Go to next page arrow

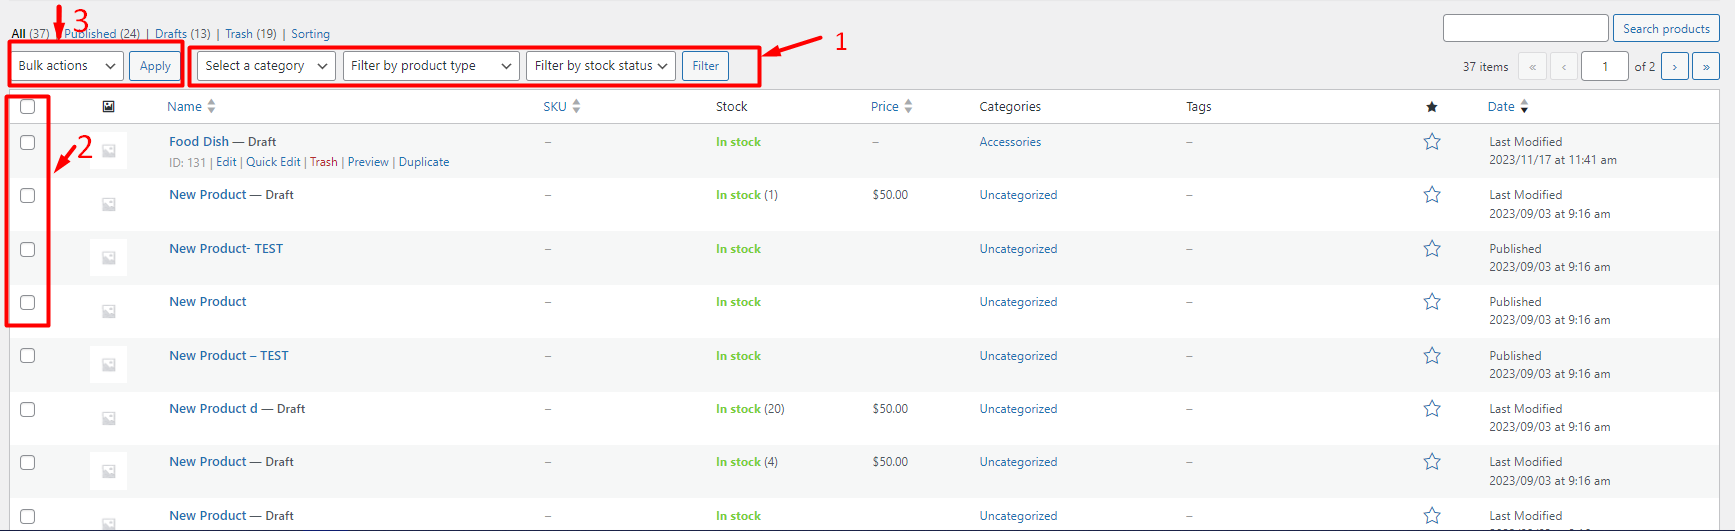1674,66
